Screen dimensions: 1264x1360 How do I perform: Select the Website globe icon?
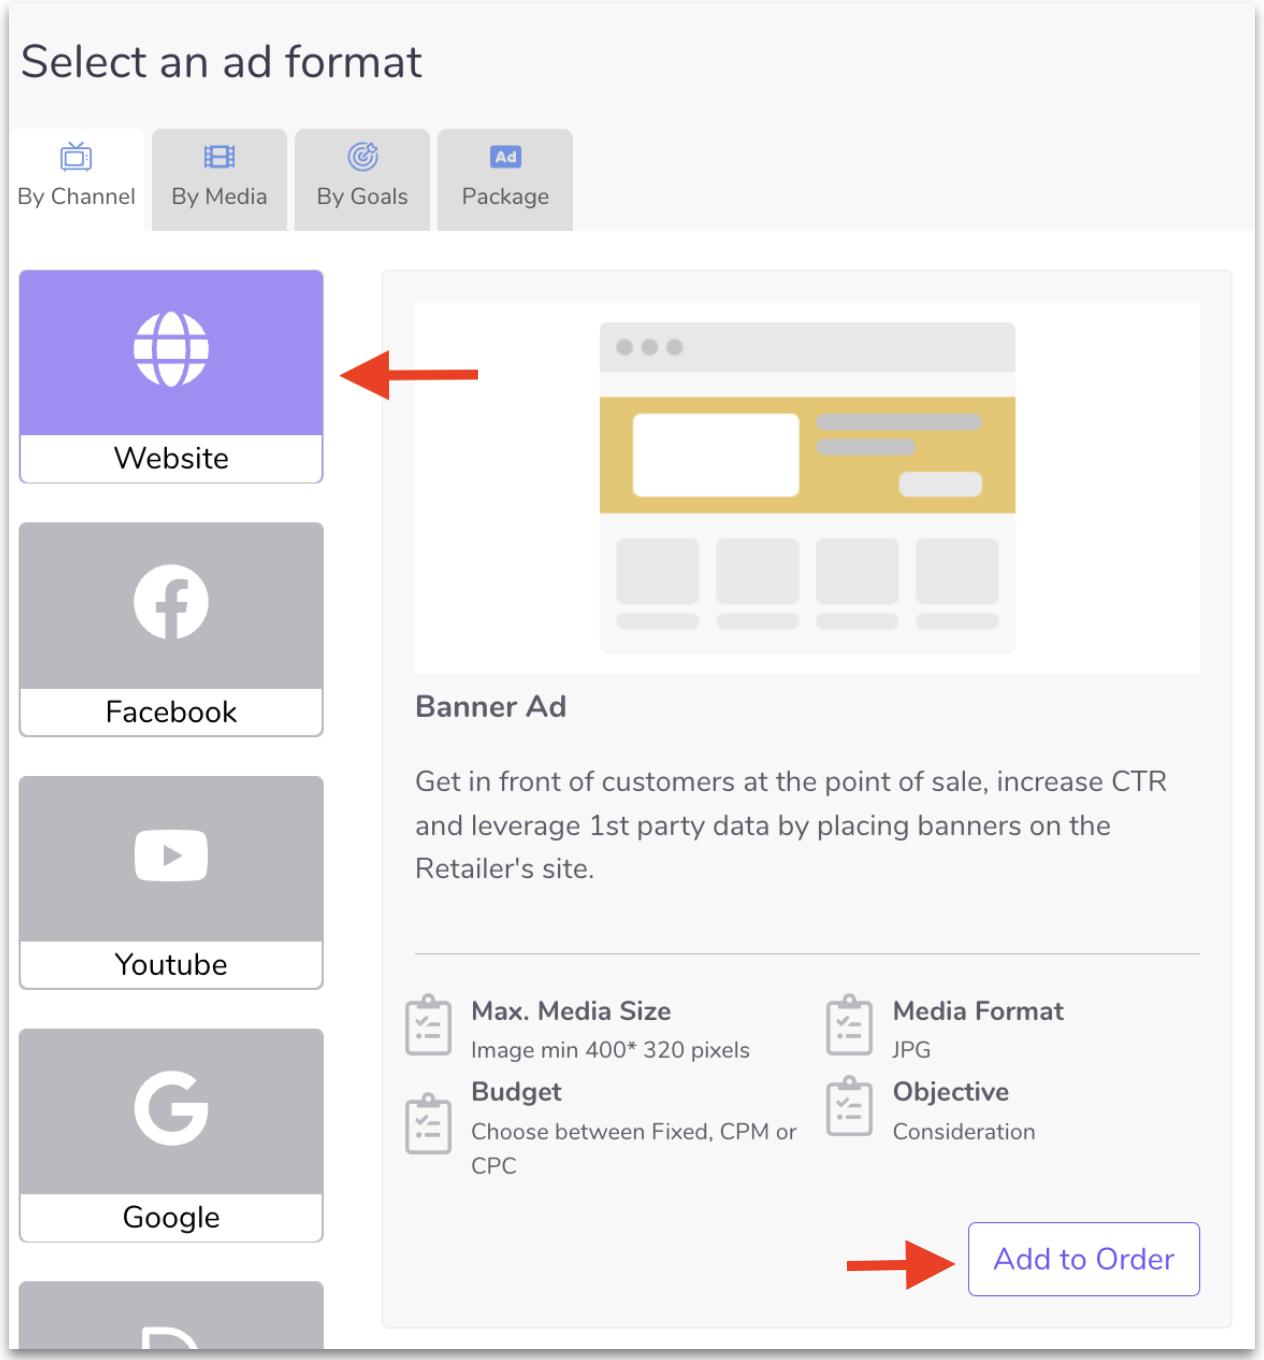pyautogui.click(x=171, y=349)
